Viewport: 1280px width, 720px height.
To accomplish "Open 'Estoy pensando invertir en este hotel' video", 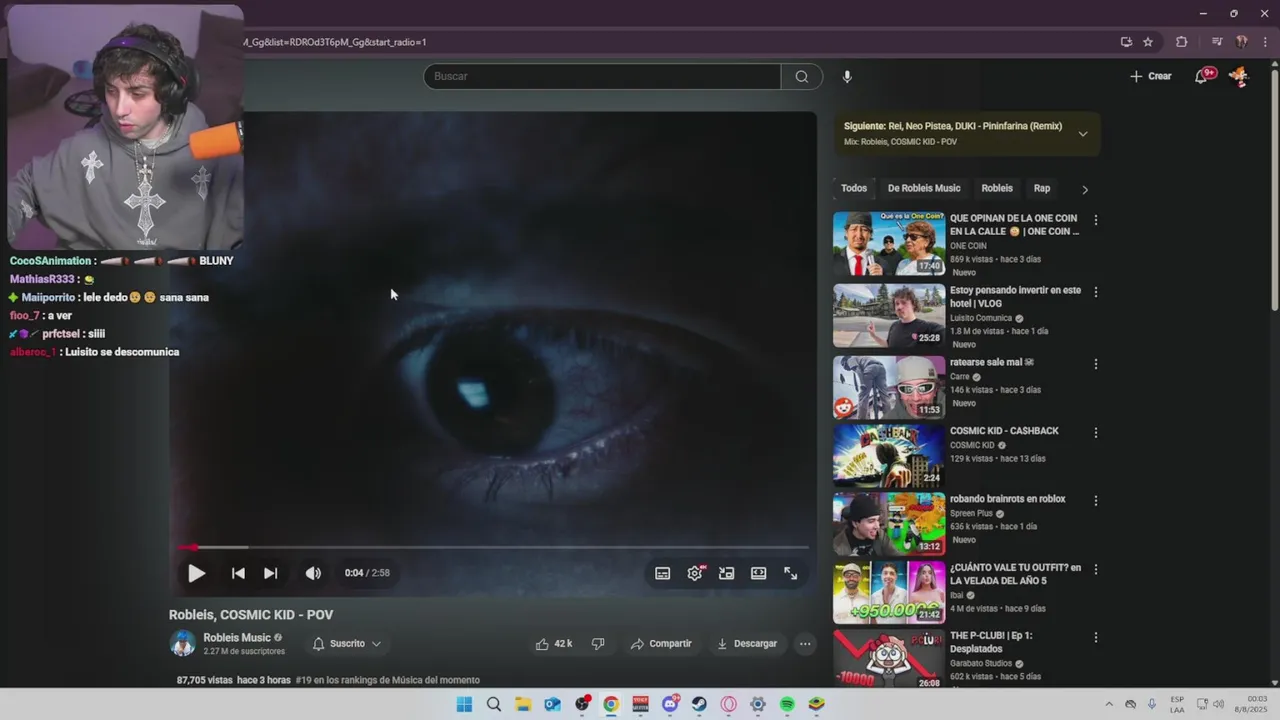I will coord(1015,297).
